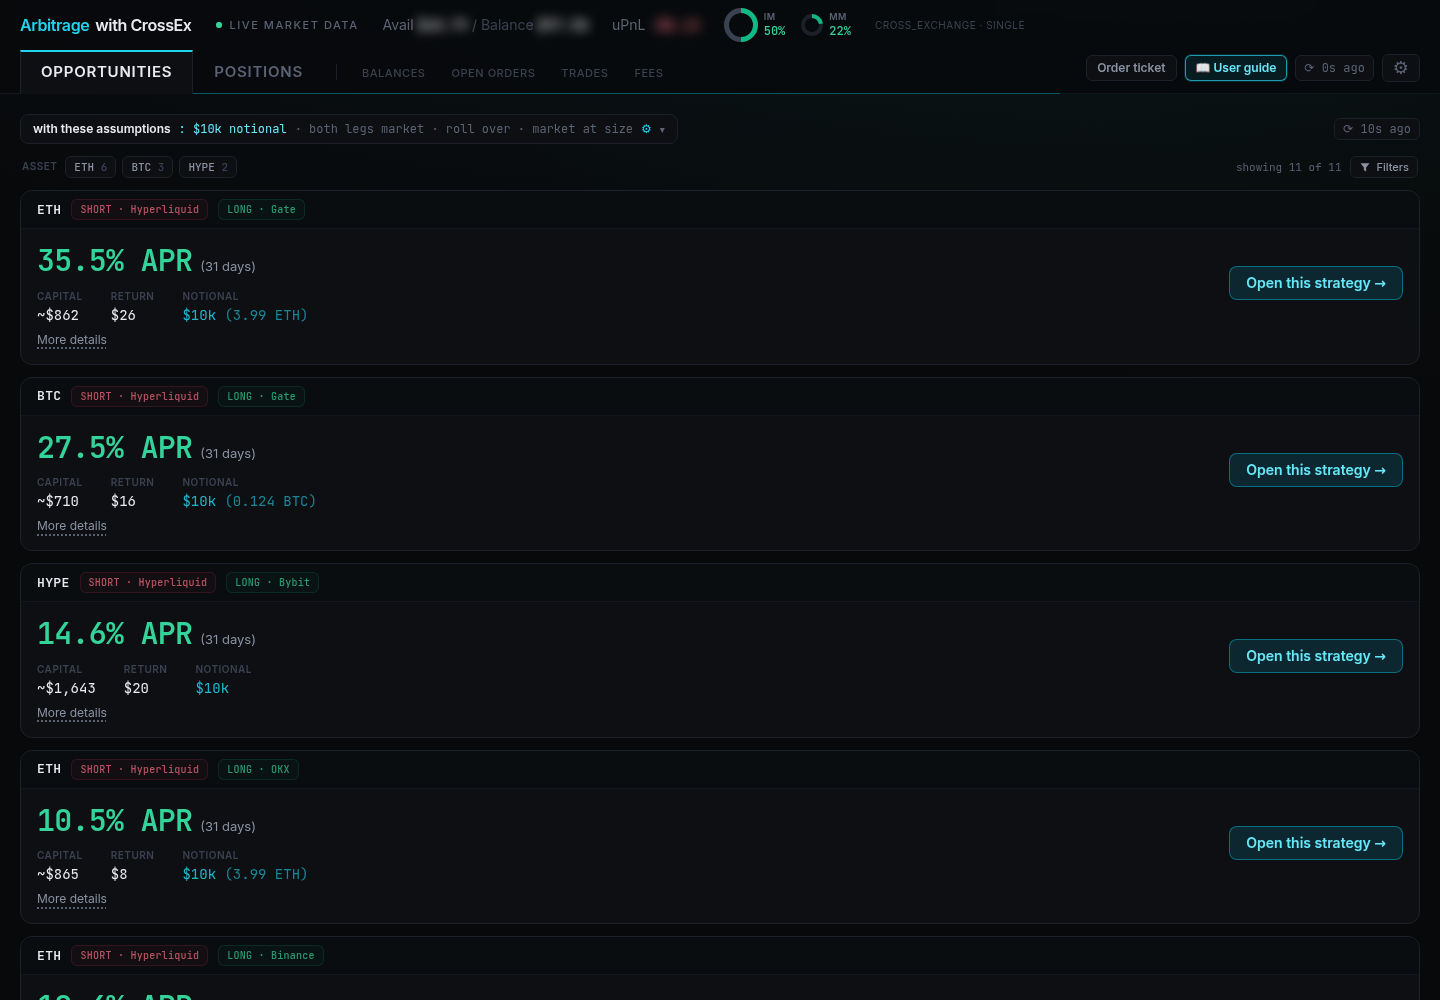
Task: Toggle the BTC asset filter chip
Action: 148,167
